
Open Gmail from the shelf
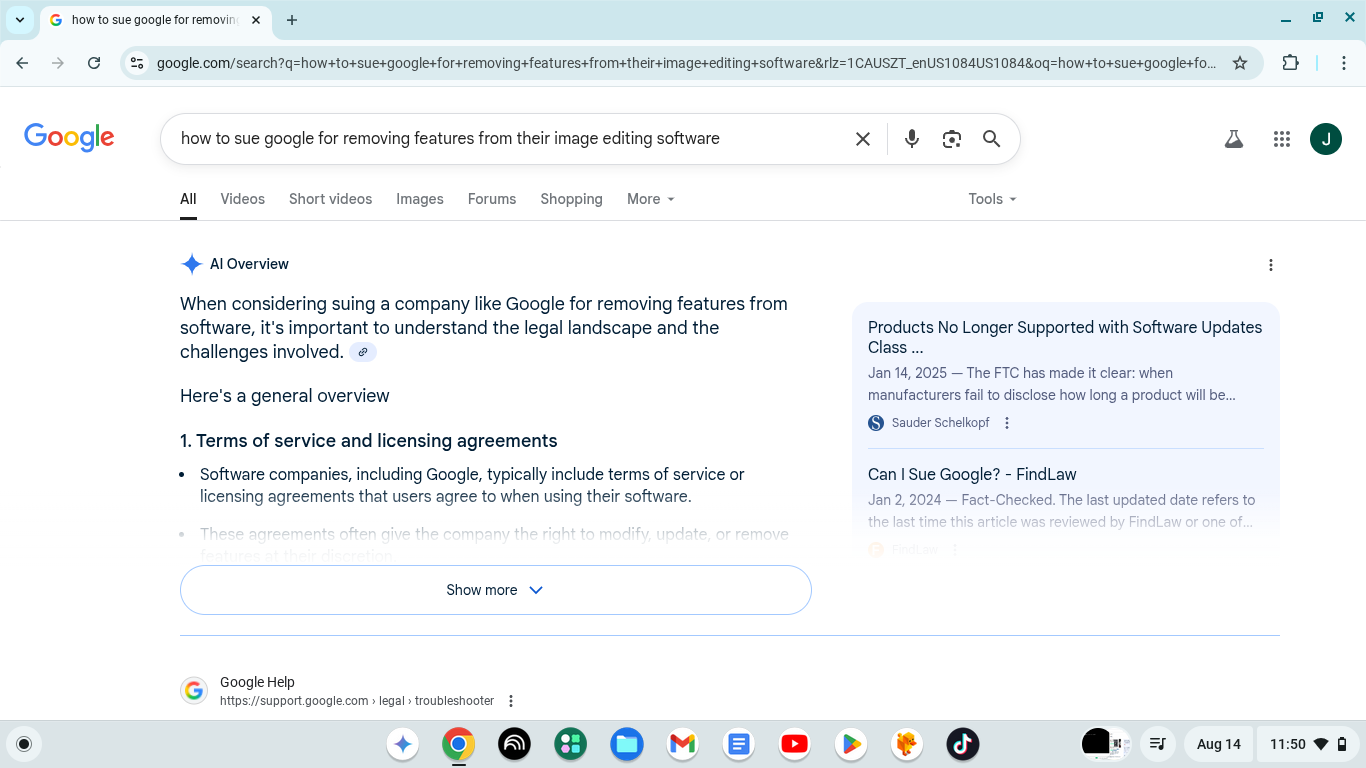click(x=683, y=744)
